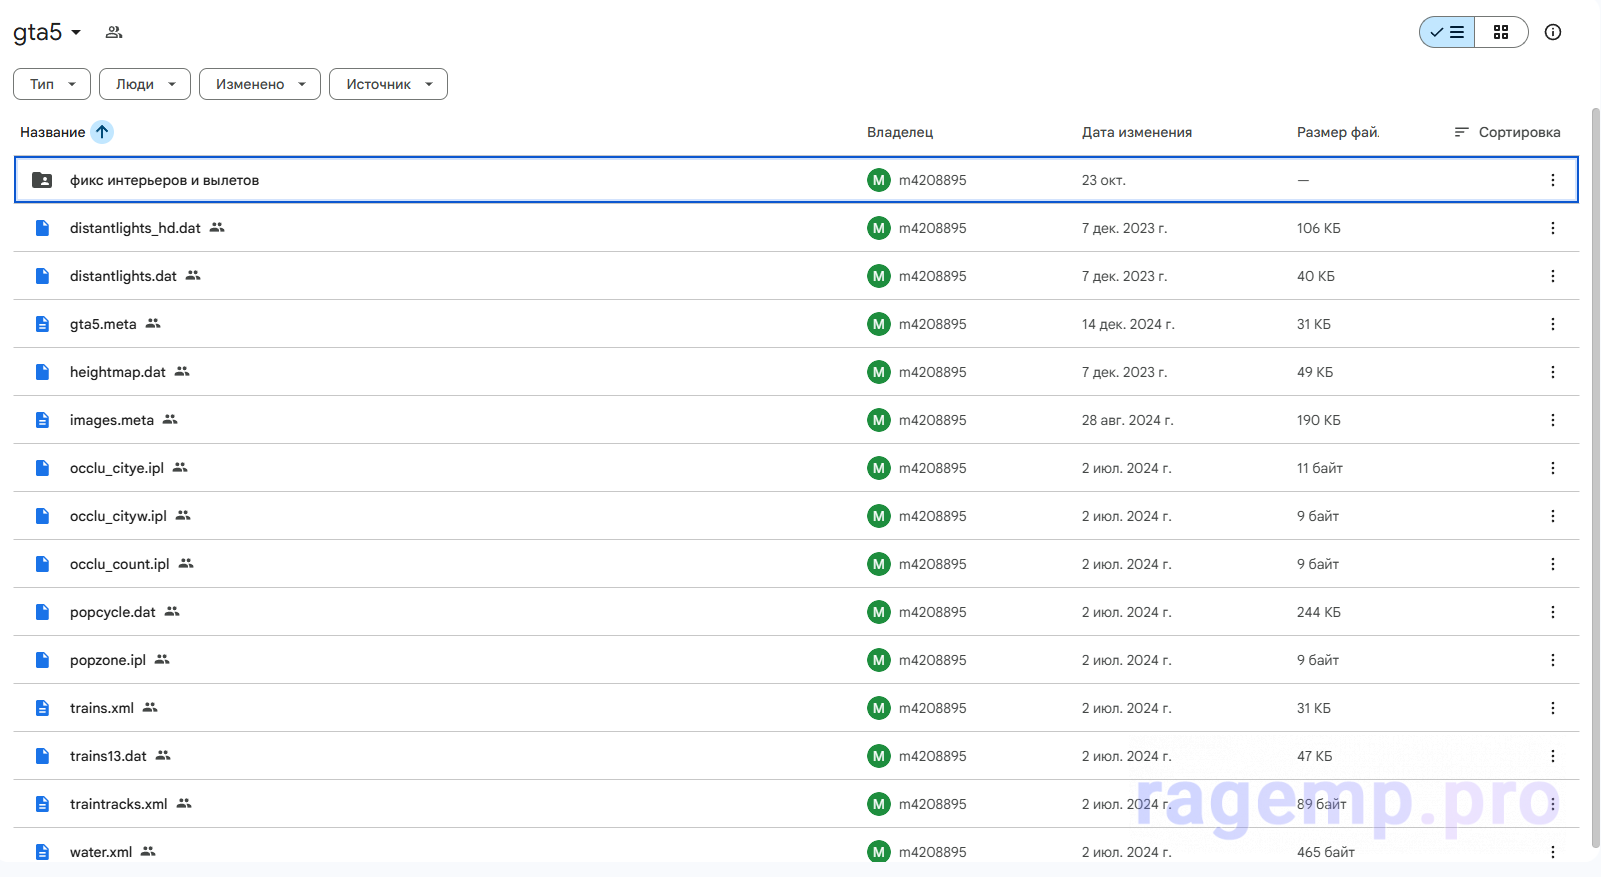
Task: Click the vertical scrollbar on the right
Action: click(x=1594, y=480)
